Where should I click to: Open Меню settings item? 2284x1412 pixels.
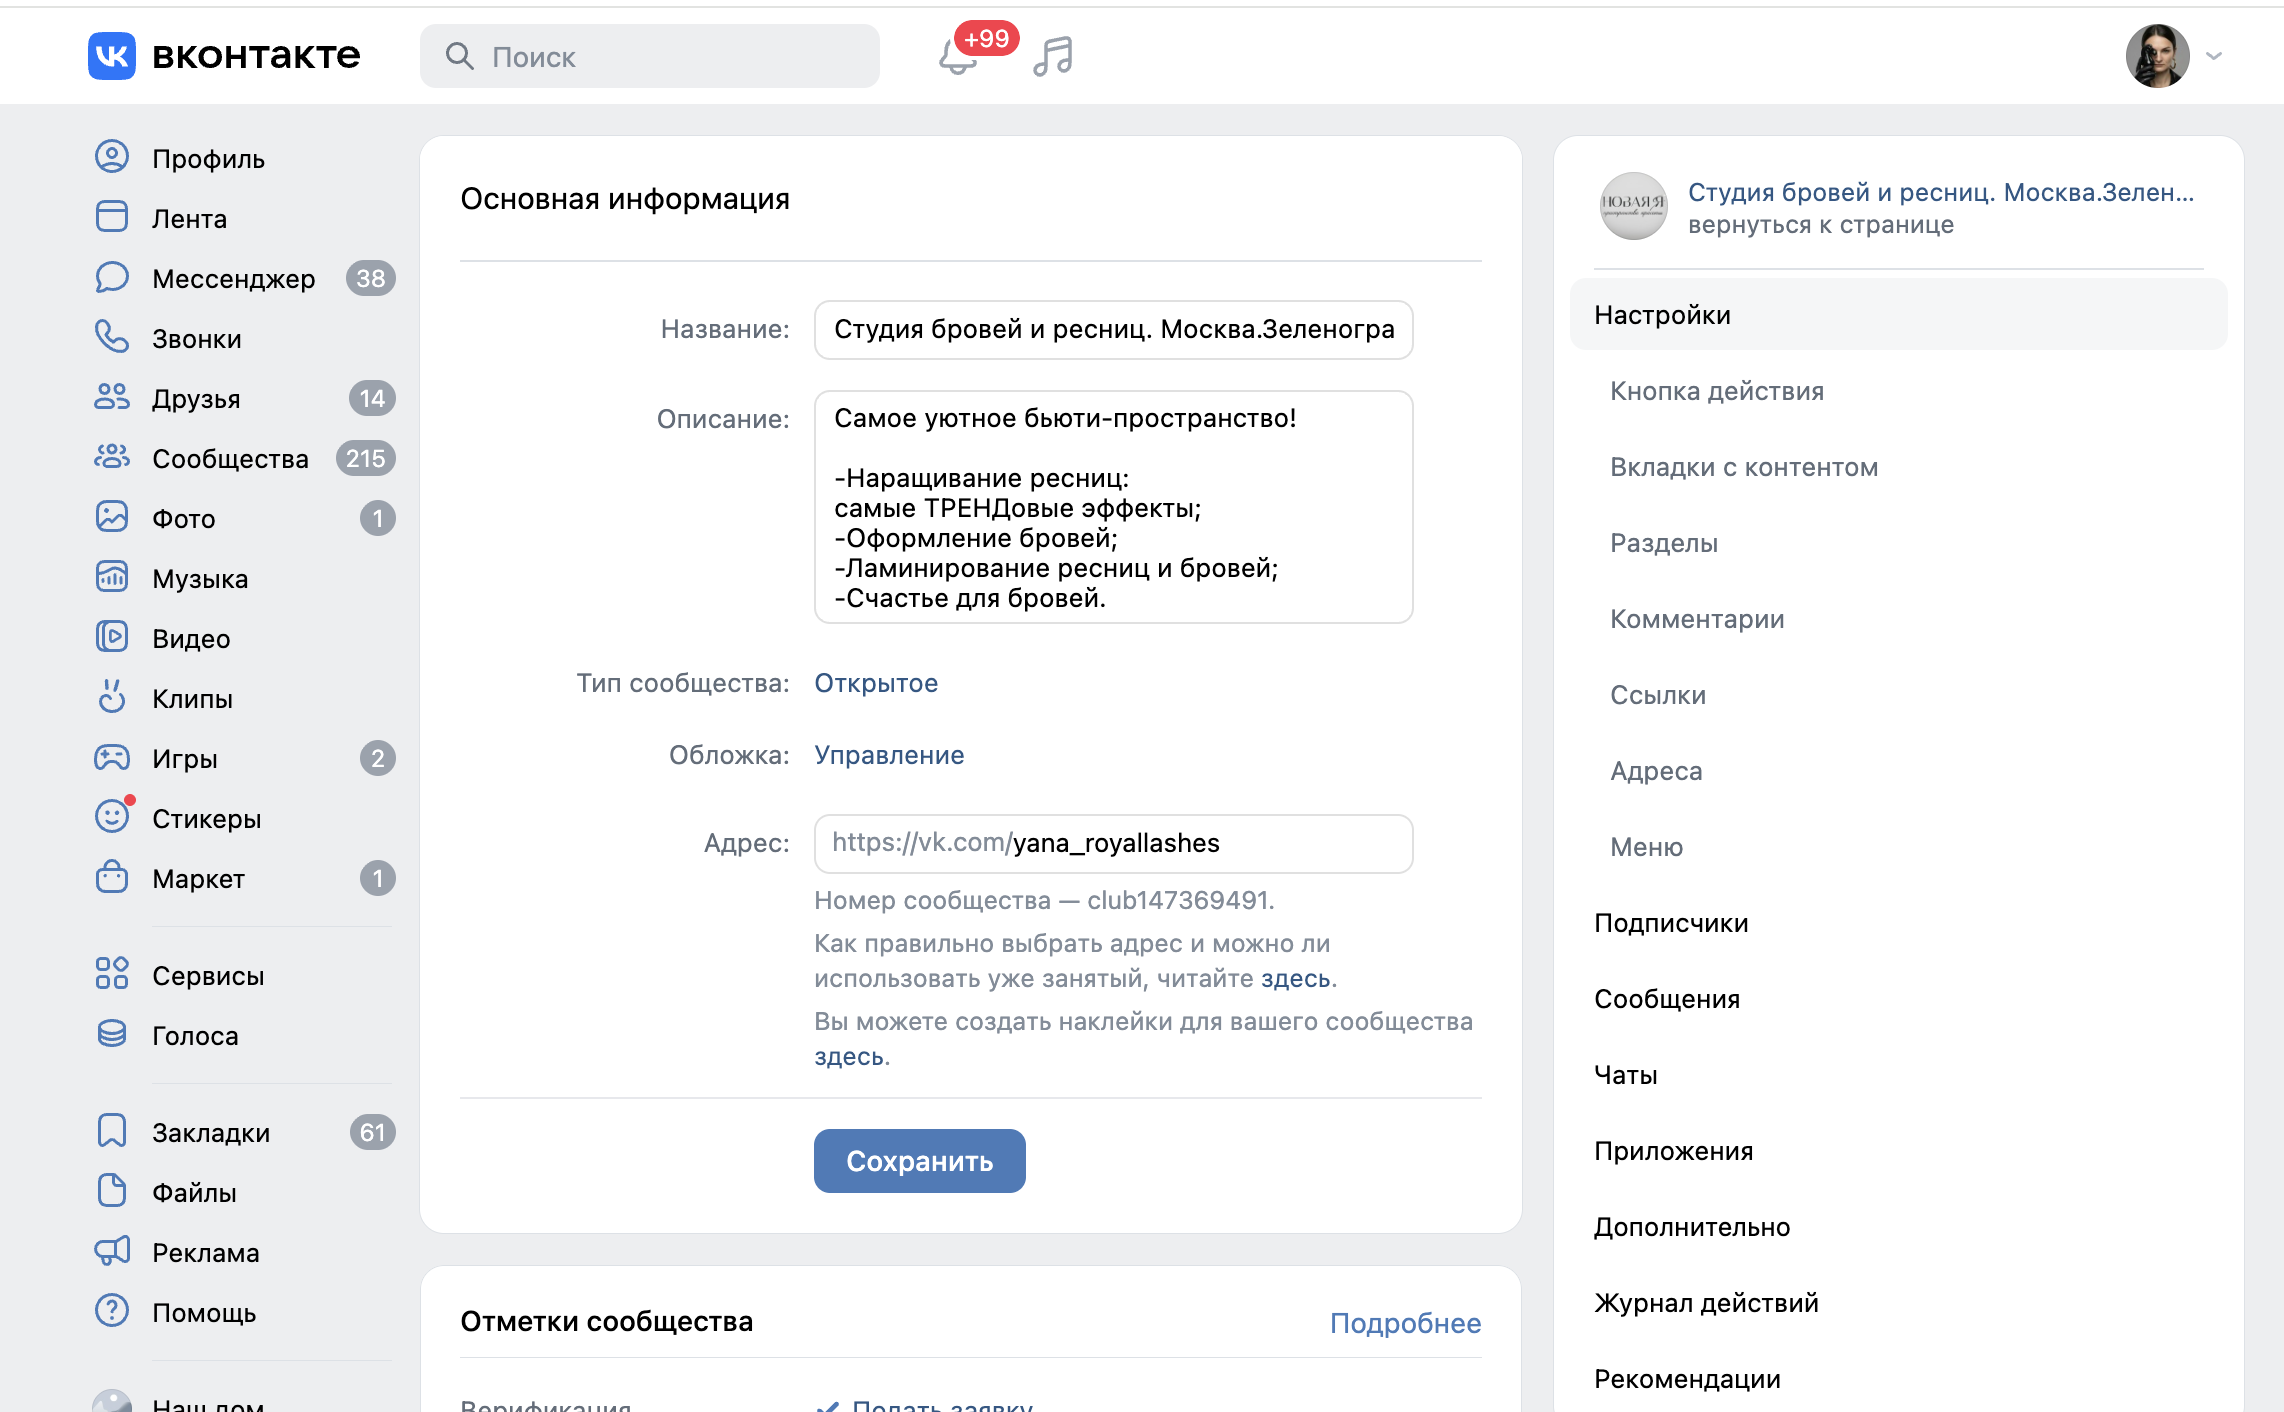(x=1646, y=847)
